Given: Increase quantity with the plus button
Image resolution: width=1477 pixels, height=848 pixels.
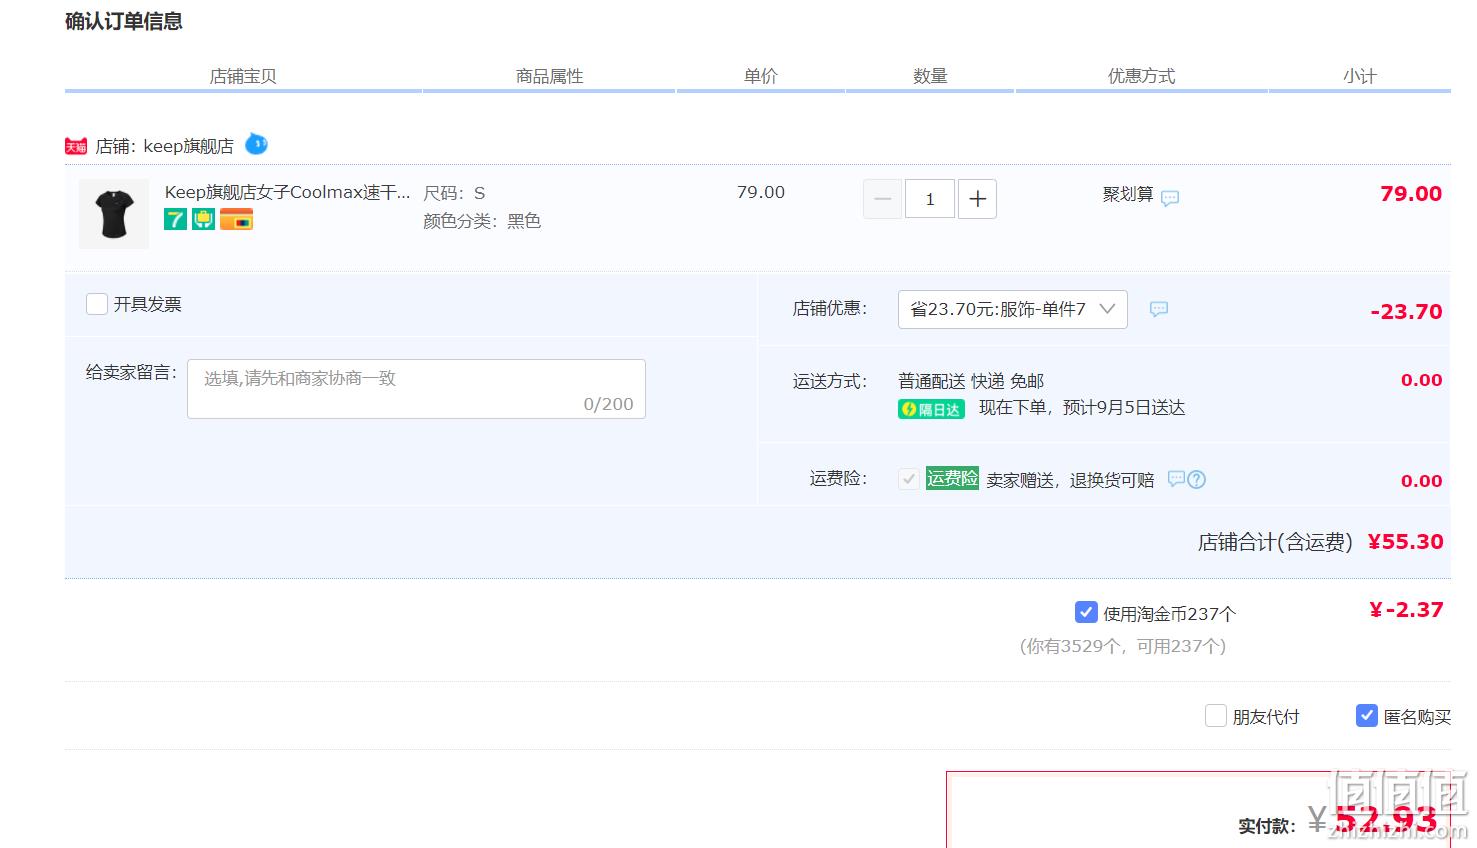Looking at the screenshot, I should point(978,199).
